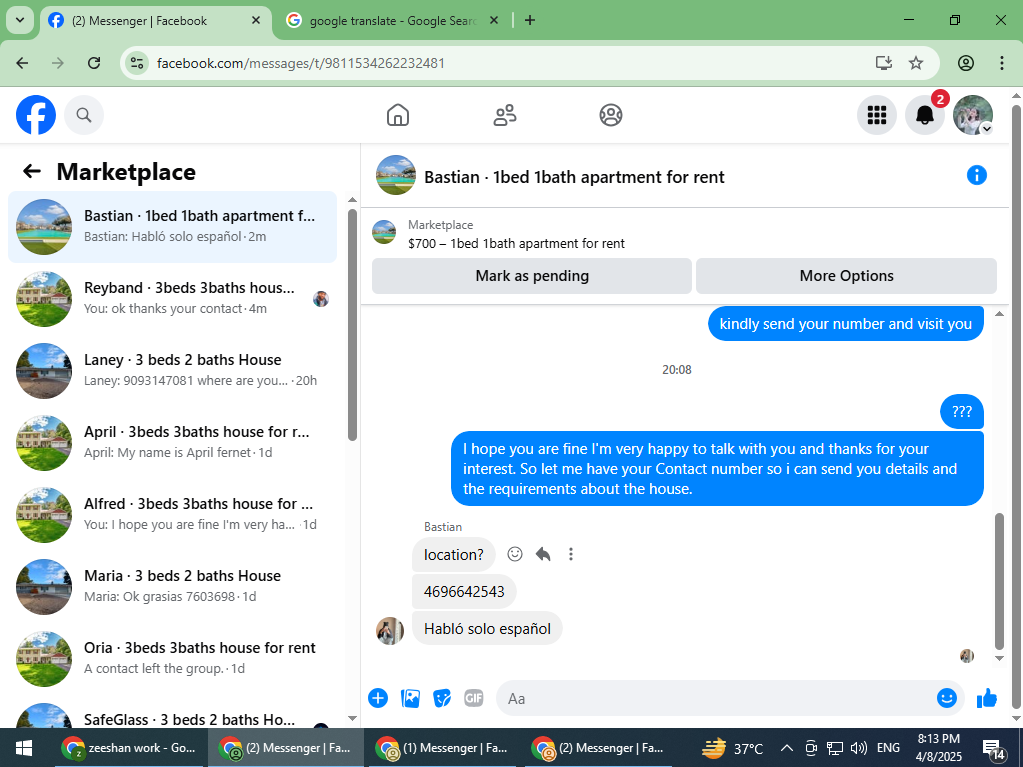Click Bastian's avatar beside last message
Screen dimensions: 1023x767
[390, 631]
